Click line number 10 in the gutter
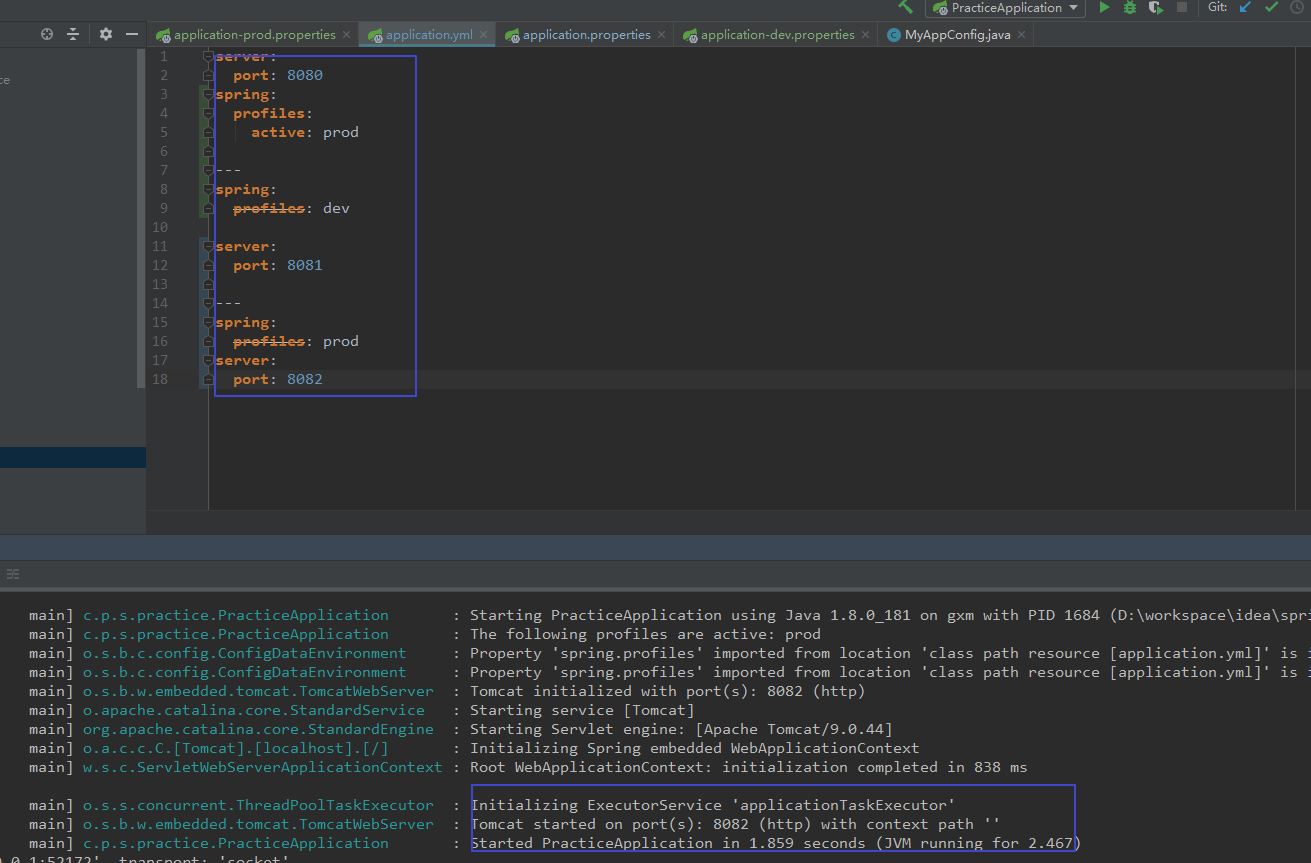 click(160, 227)
